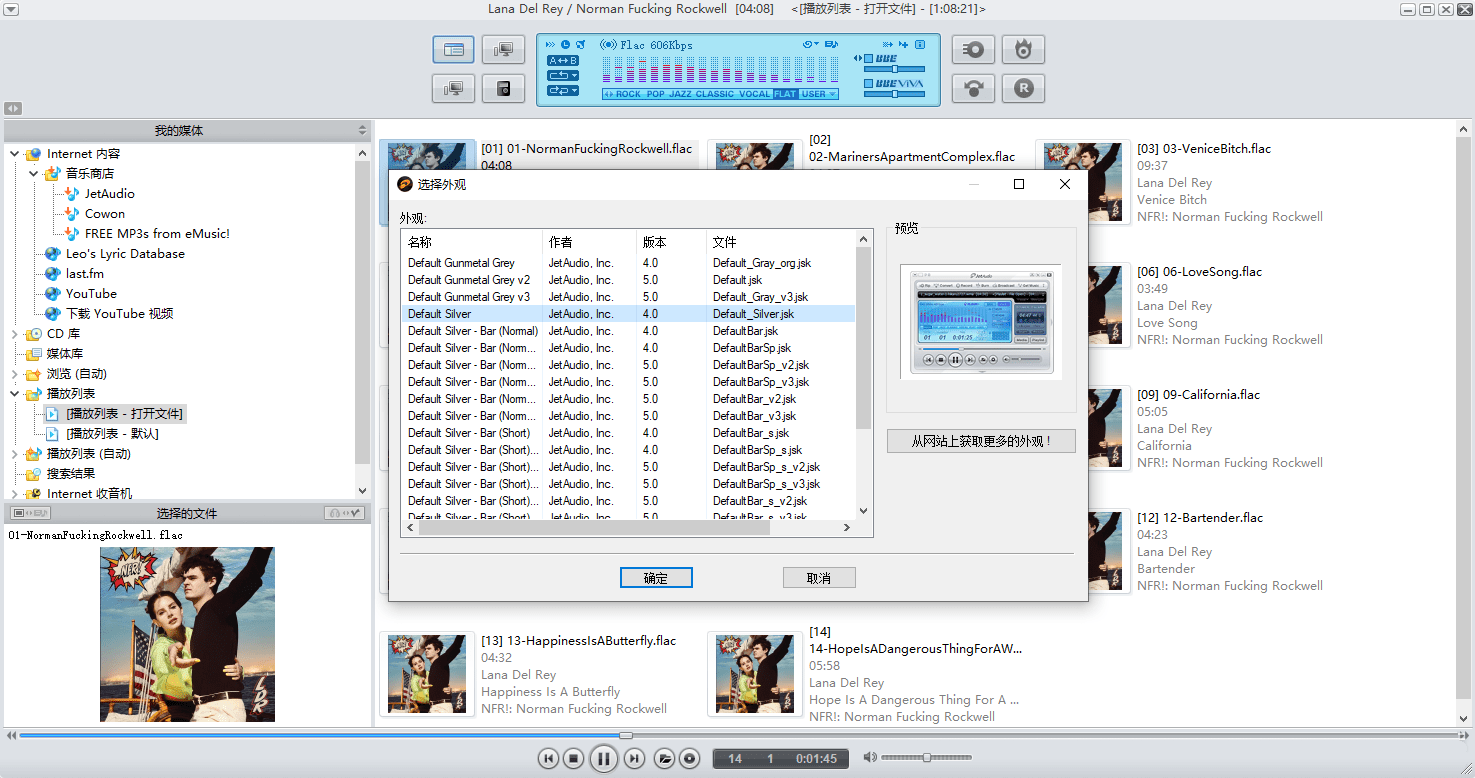This screenshot has height=778, width=1475.
Task: Open Leo's Lyric Database link
Action: click(125, 254)
